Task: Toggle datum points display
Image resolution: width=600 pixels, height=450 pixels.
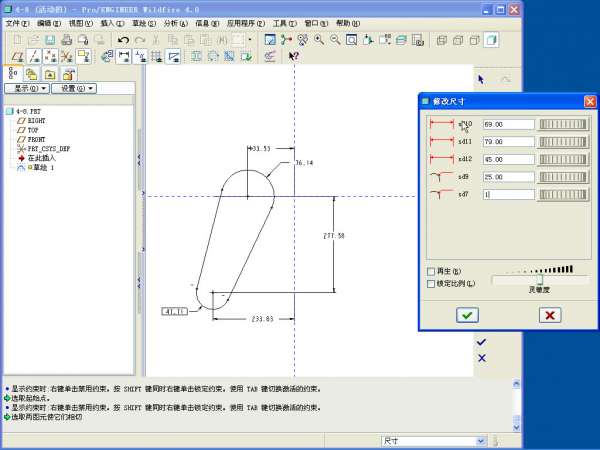Action: (x=51, y=57)
